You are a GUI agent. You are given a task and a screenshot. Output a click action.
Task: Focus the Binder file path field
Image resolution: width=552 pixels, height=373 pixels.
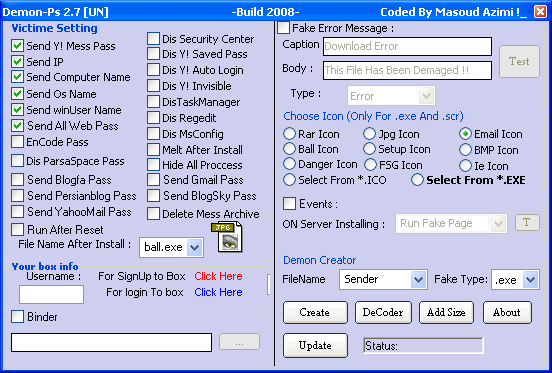point(111,342)
